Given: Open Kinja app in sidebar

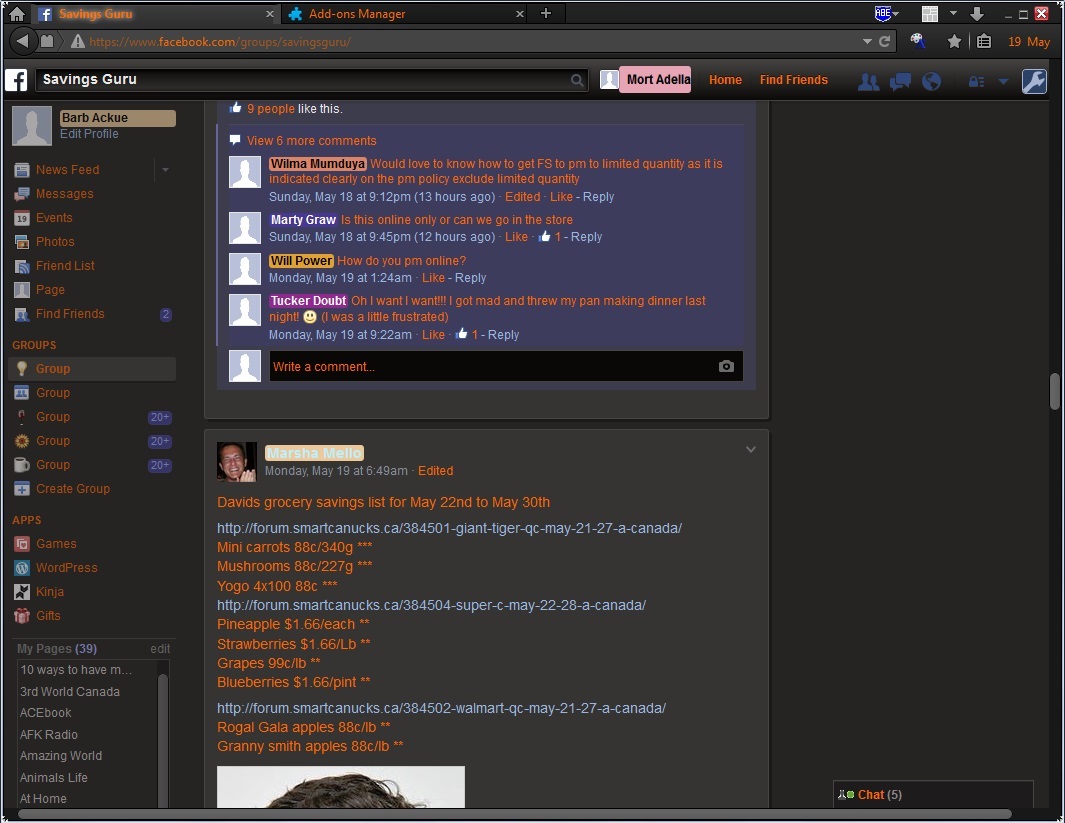Looking at the screenshot, I should 50,591.
